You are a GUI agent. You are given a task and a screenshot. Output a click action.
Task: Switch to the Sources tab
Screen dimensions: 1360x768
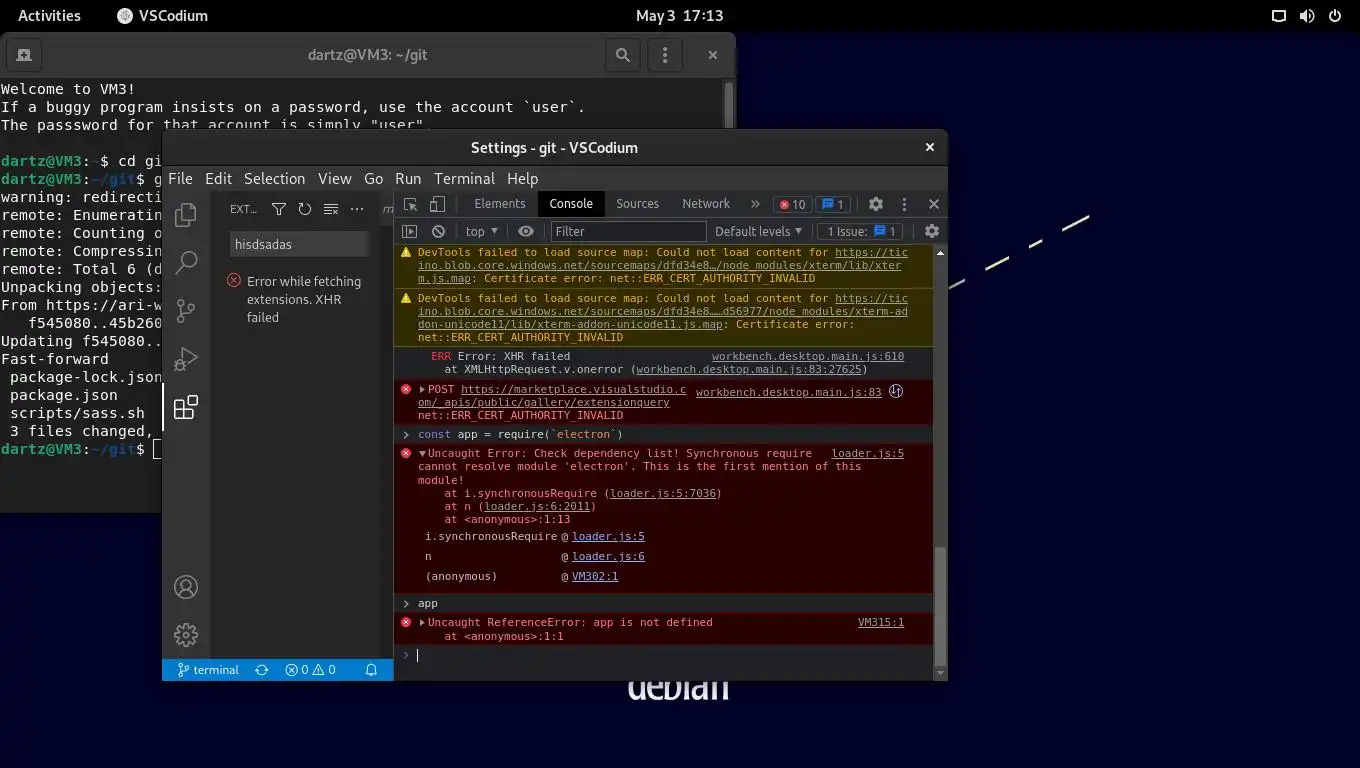637,204
